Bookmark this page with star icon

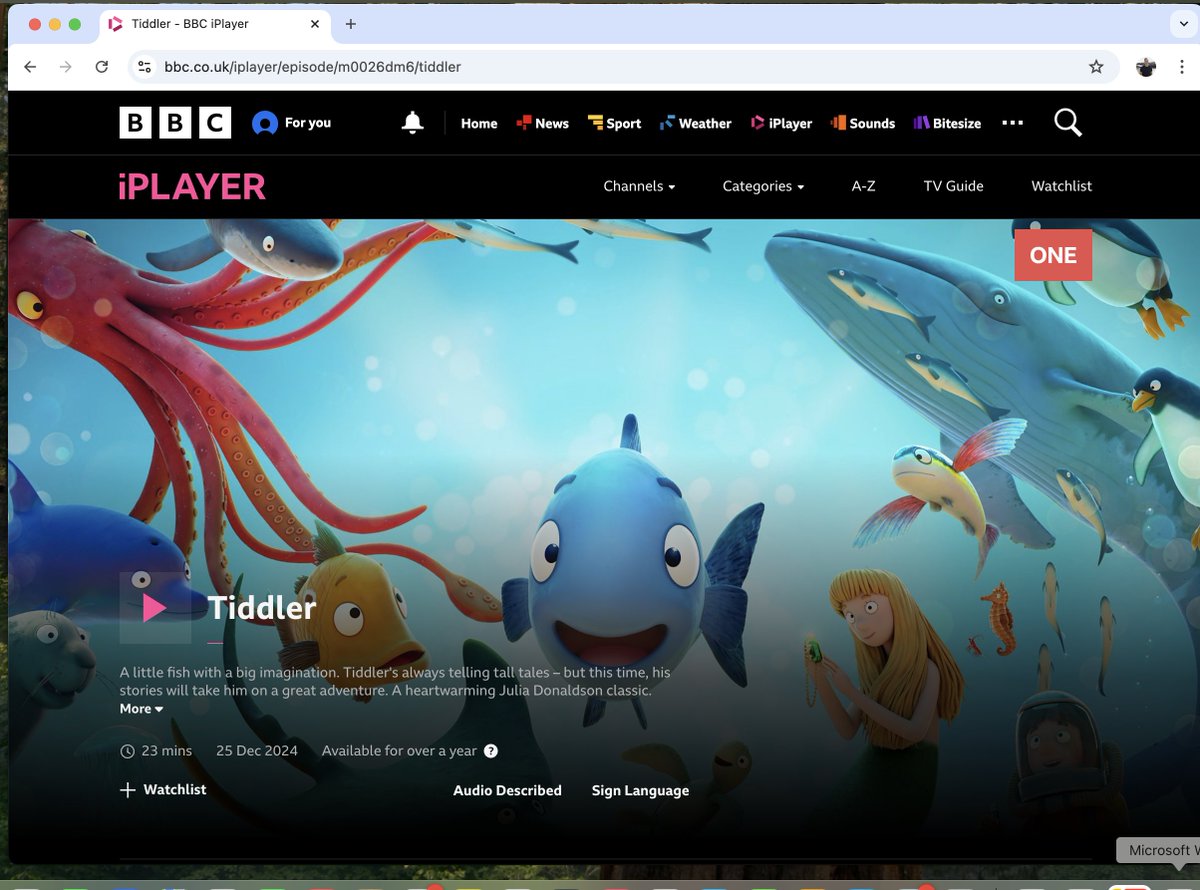tap(1096, 67)
